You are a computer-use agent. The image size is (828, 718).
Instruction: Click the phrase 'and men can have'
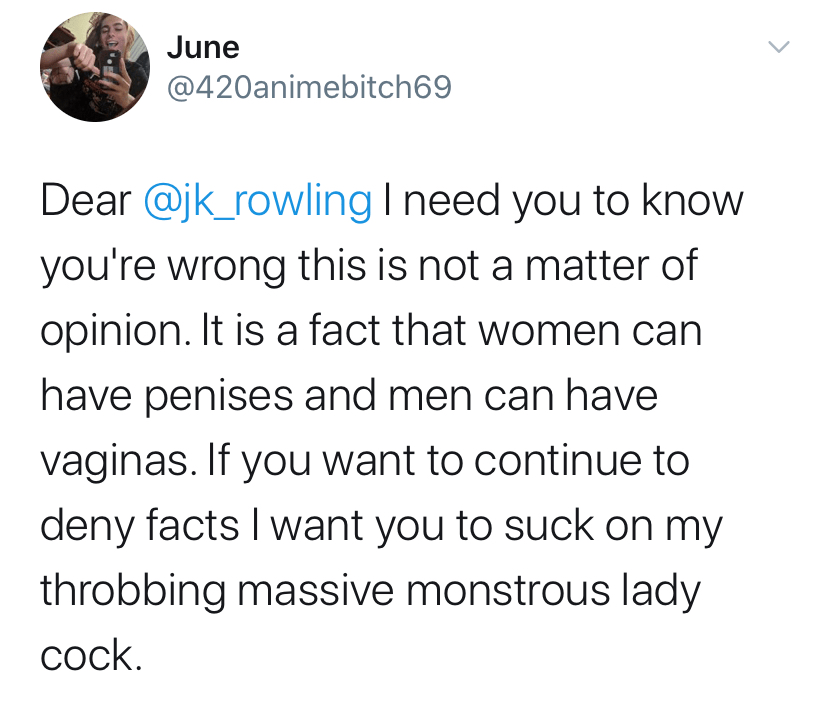point(480,396)
